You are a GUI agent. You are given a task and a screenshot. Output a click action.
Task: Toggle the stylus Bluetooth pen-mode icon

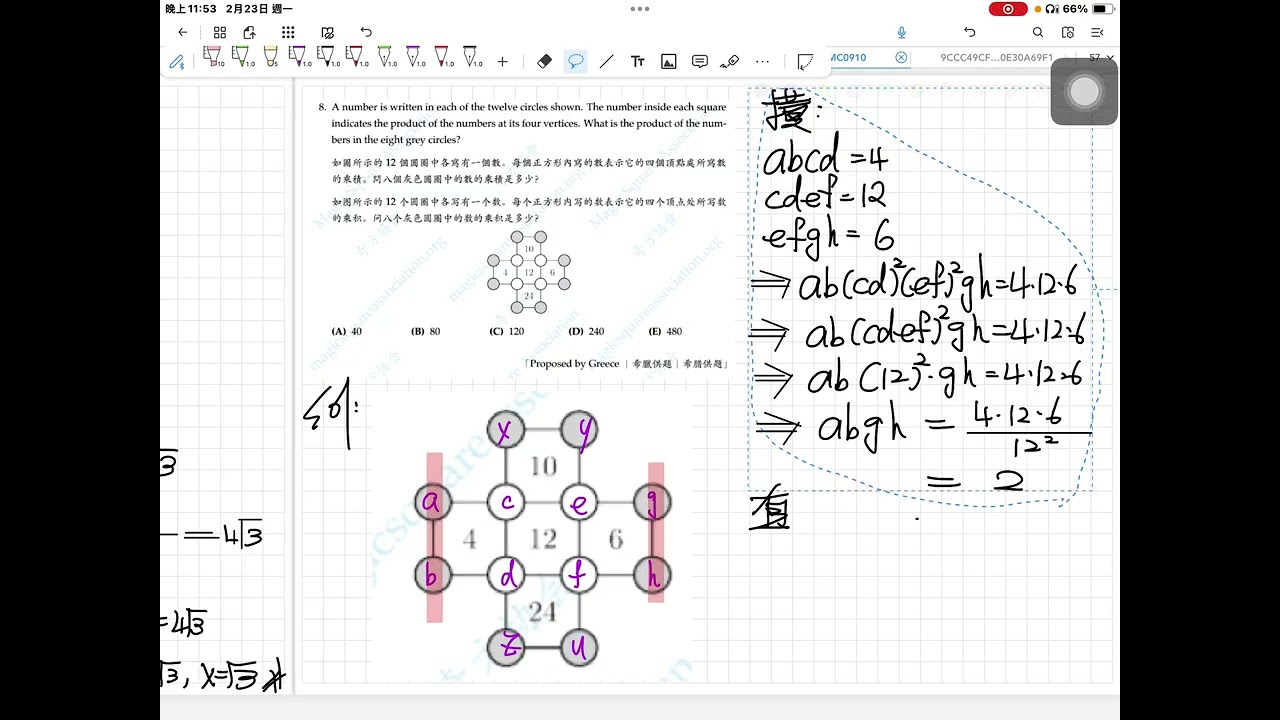click(177, 62)
